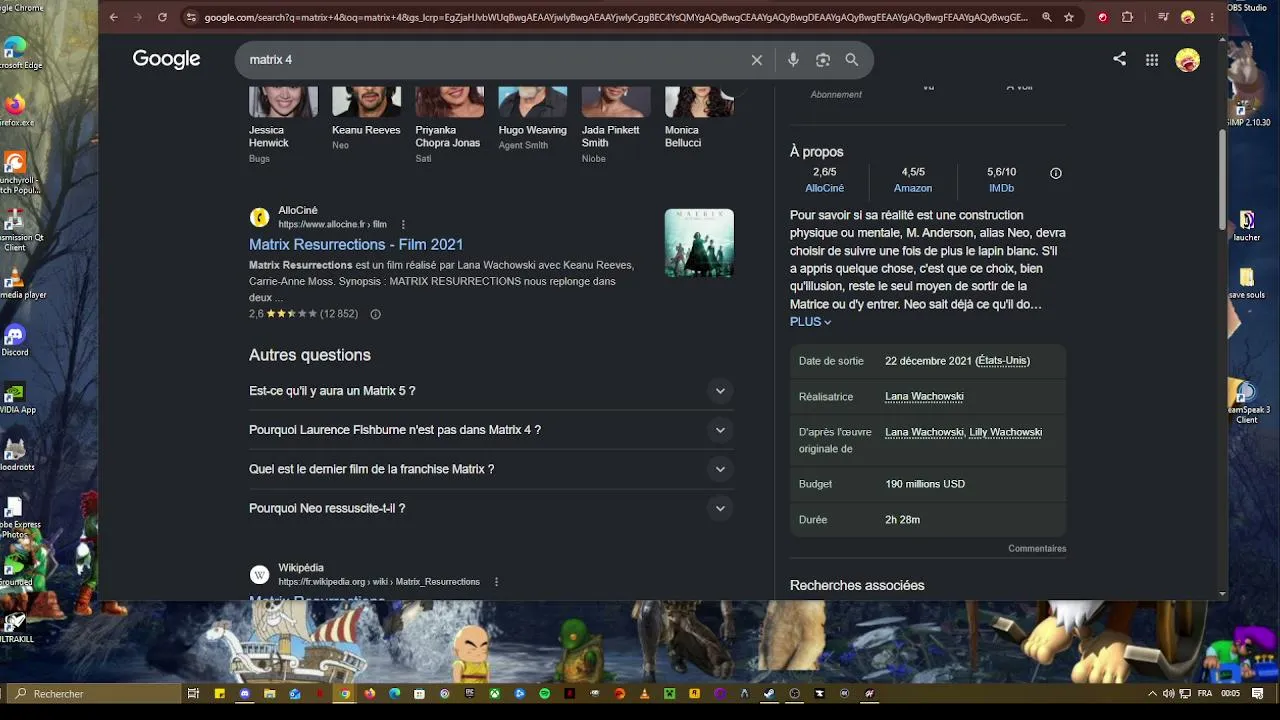Focus the Google search field
The image size is (1280, 720).
[x=494, y=60]
